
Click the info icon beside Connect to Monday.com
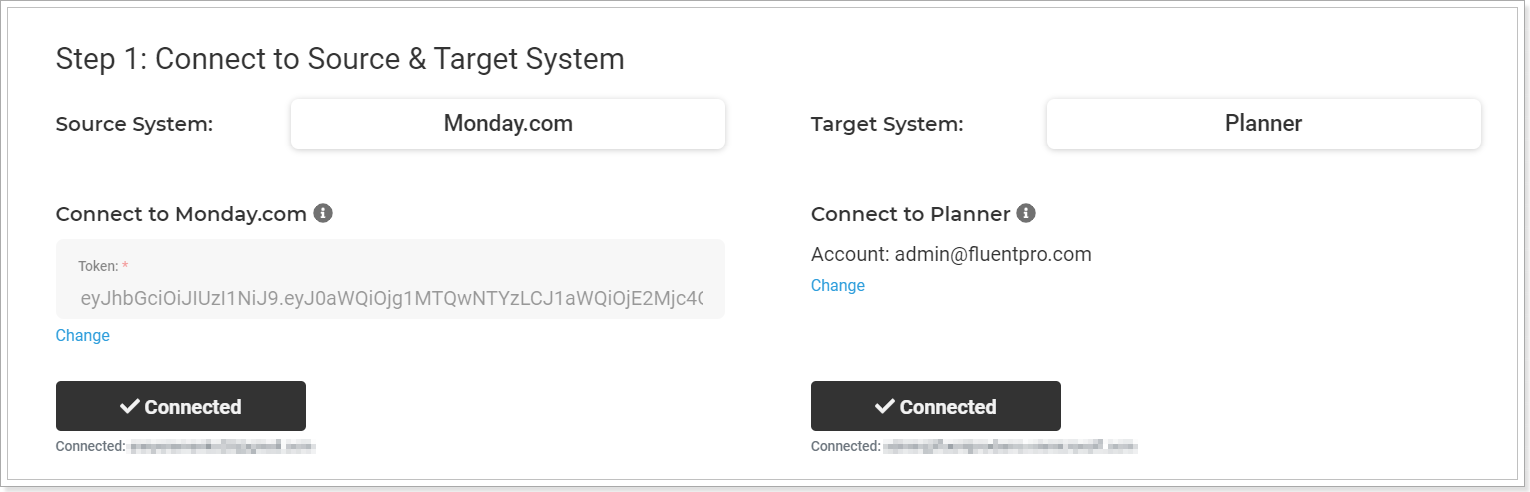[322, 213]
